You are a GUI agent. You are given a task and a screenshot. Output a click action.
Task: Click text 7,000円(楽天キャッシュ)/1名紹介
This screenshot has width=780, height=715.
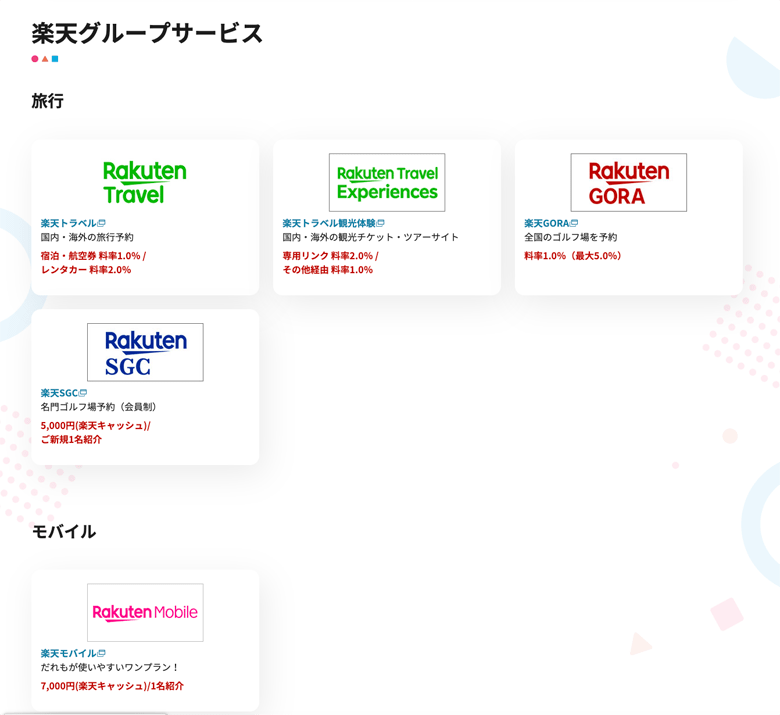click(x=112, y=686)
